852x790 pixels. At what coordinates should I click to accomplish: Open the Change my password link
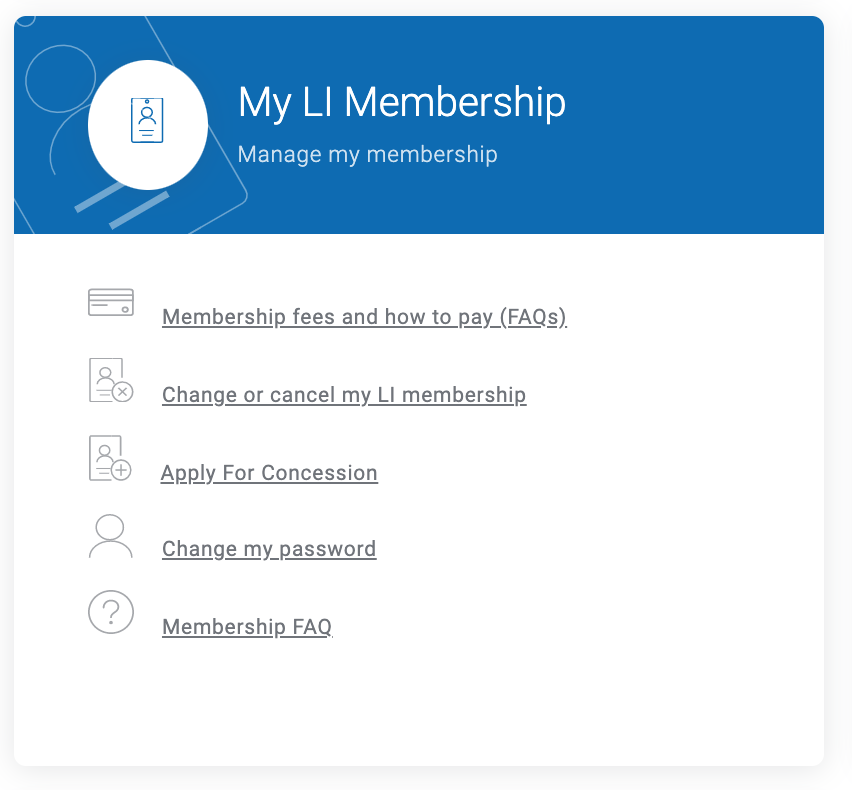(x=269, y=549)
